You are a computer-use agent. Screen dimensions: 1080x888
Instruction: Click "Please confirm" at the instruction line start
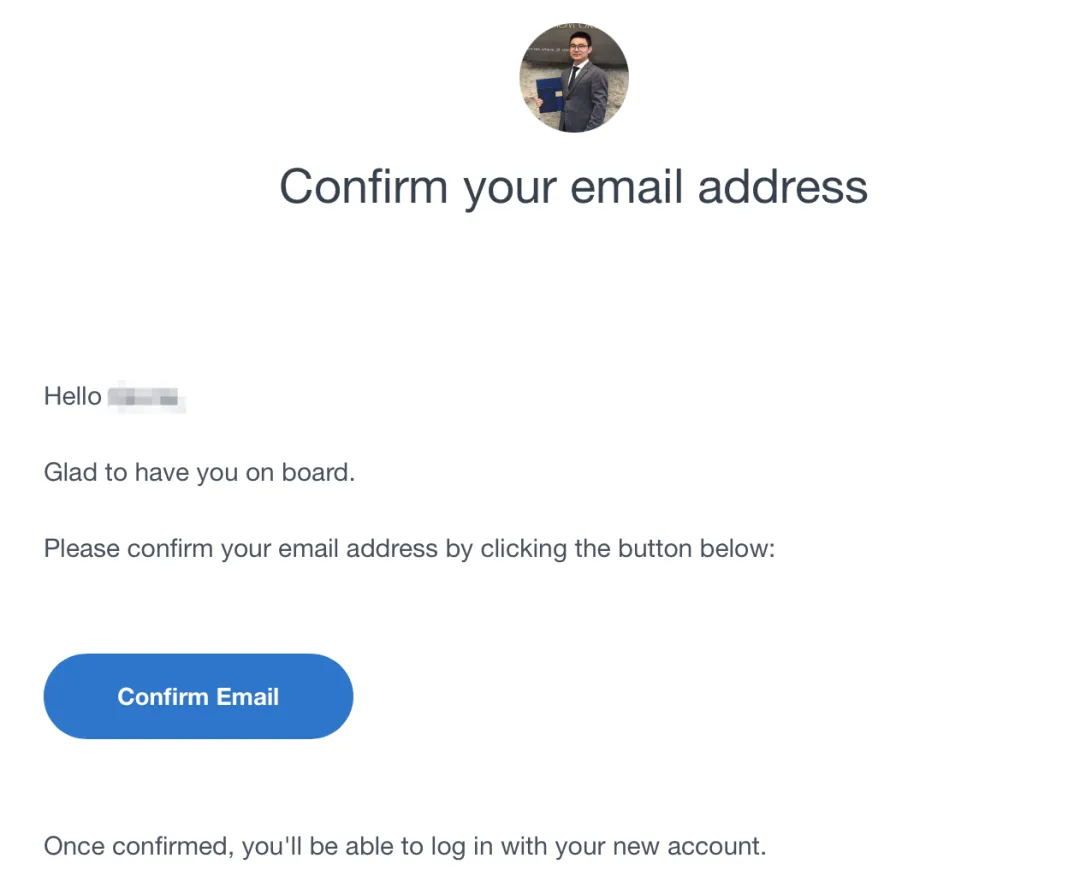[128, 548]
